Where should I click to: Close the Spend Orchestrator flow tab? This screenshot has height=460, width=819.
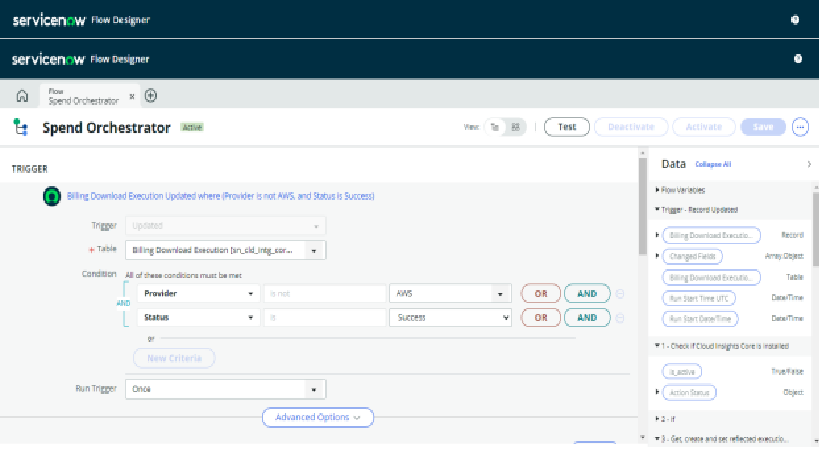coord(132,96)
